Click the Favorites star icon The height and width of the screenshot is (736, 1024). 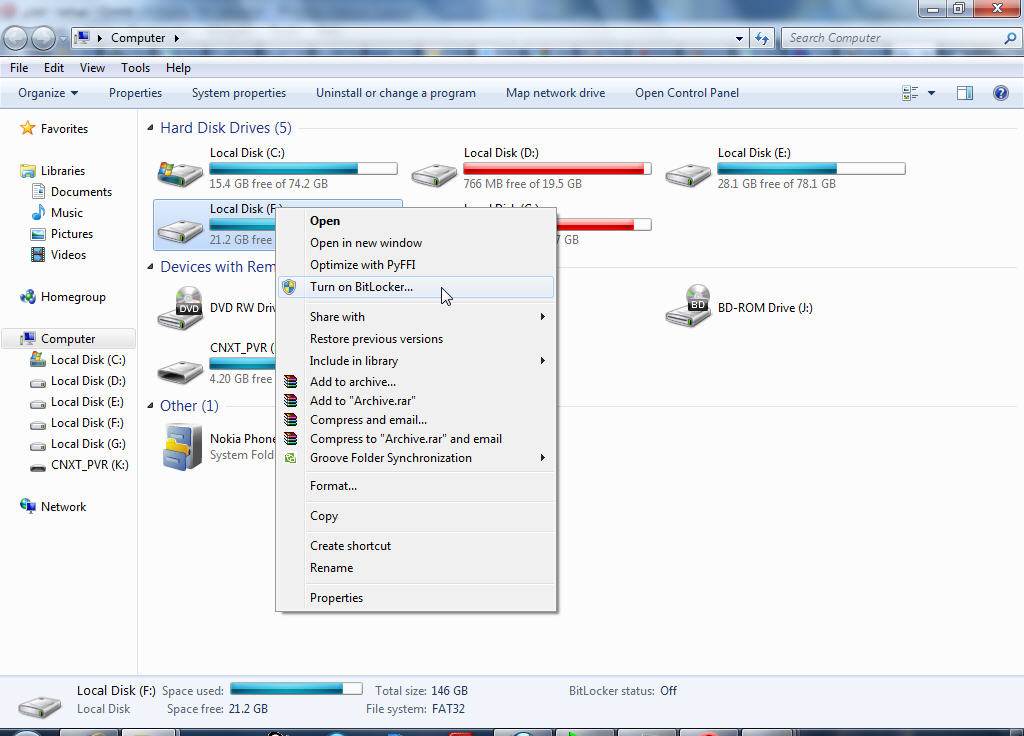tap(27, 128)
